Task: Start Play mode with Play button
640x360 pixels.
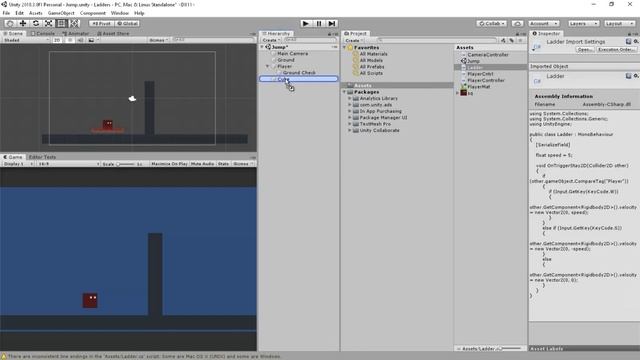Action: pyautogui.click(x=306, y=24)
